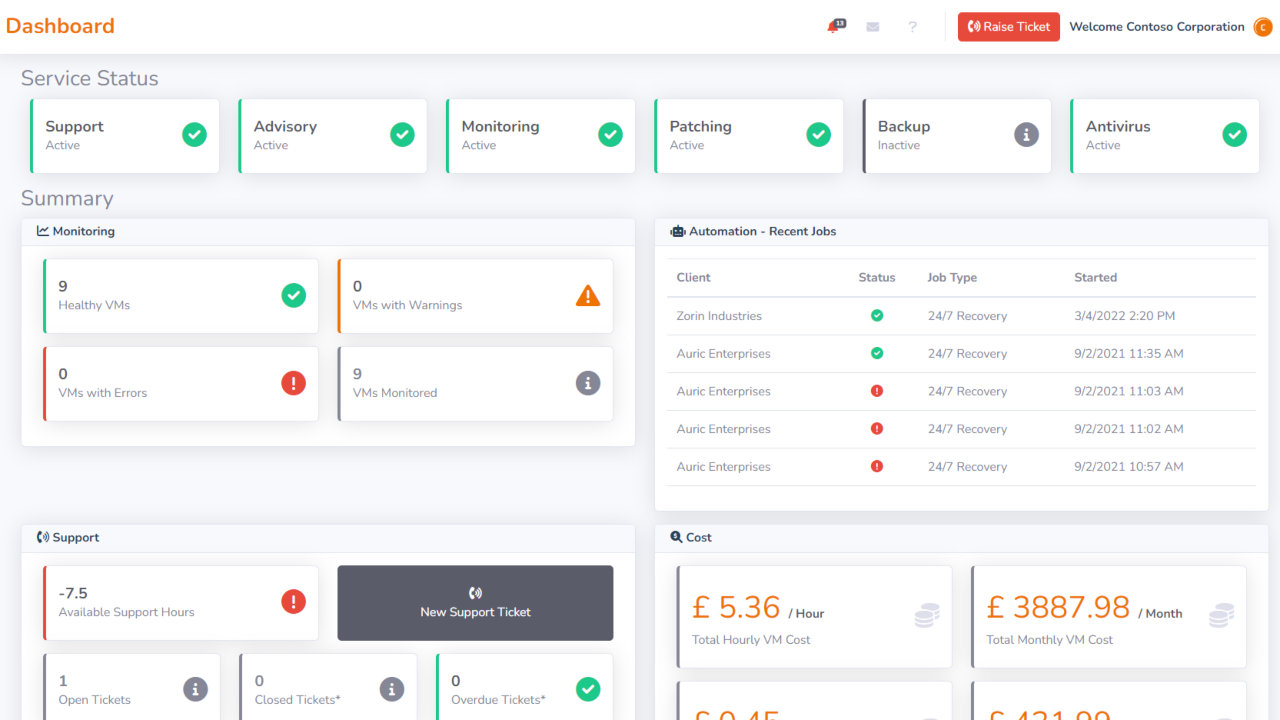Open the messages envelope icon
1280x720 pixels.
point(873,27)
